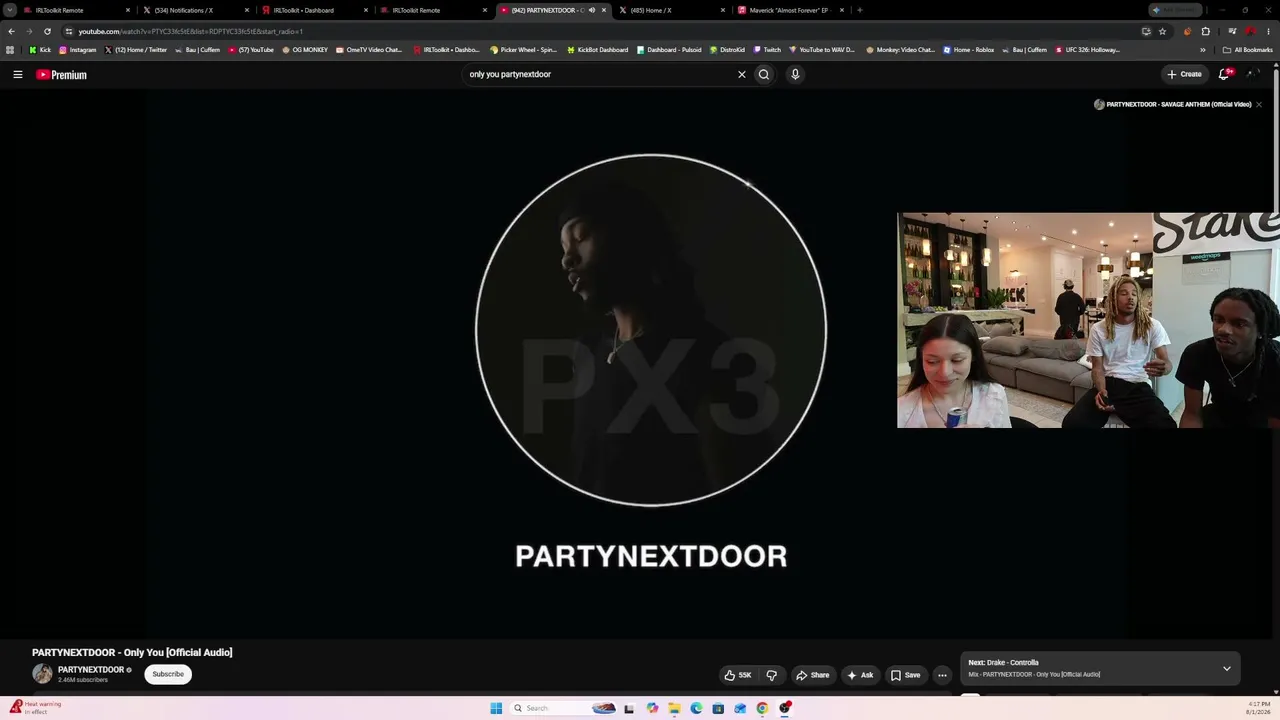The width and height of the screenshot is (1280, 720).
Task: Focus the Chrome address bar URL
Action: click(600, 31)
